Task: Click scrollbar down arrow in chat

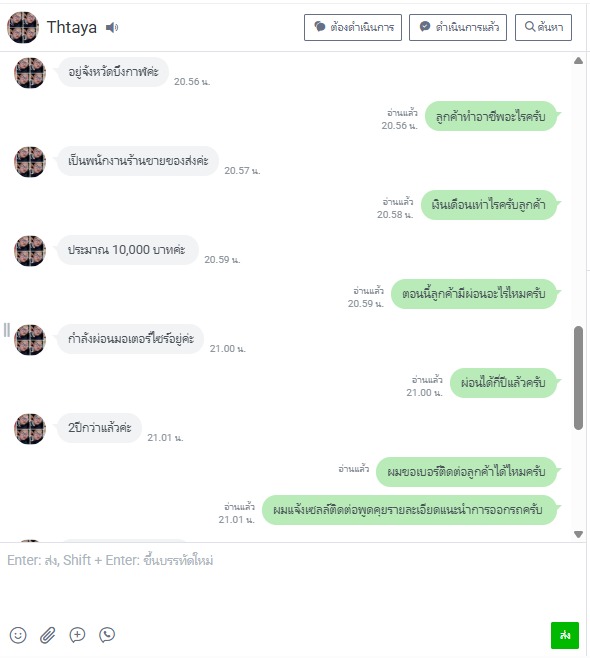Action: (578, 534)
